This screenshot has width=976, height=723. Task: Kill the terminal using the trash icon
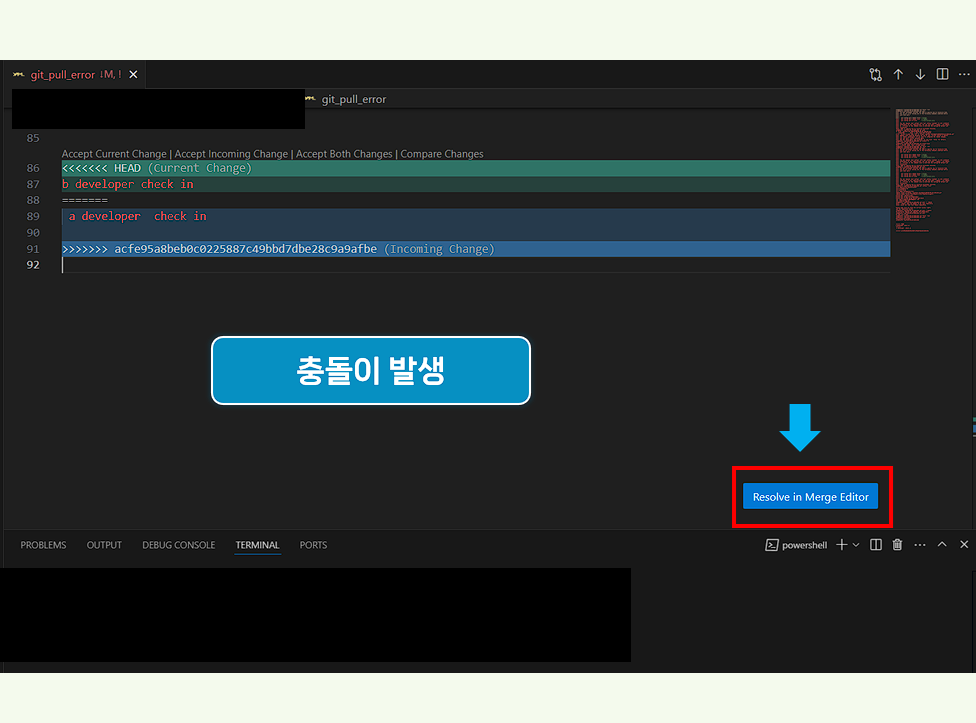(x=897, y=544)
